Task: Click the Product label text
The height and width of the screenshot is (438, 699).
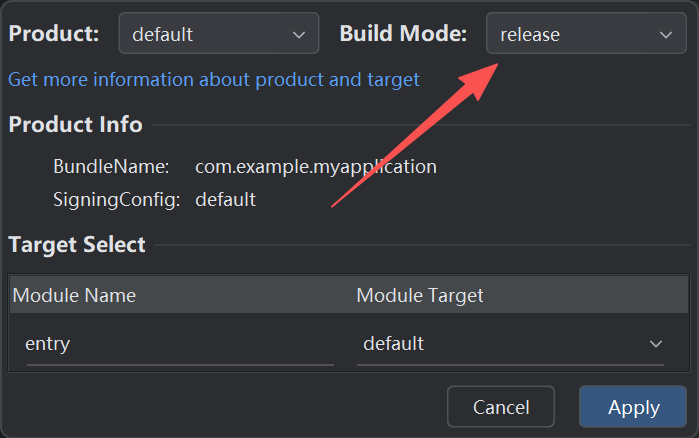Action: [x=54, y=33]
